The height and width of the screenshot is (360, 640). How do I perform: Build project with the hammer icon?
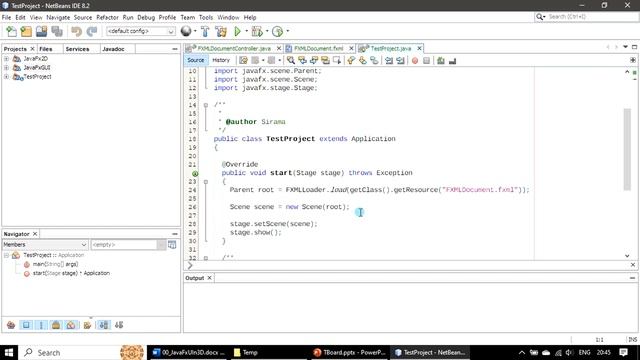click(205, 31)
